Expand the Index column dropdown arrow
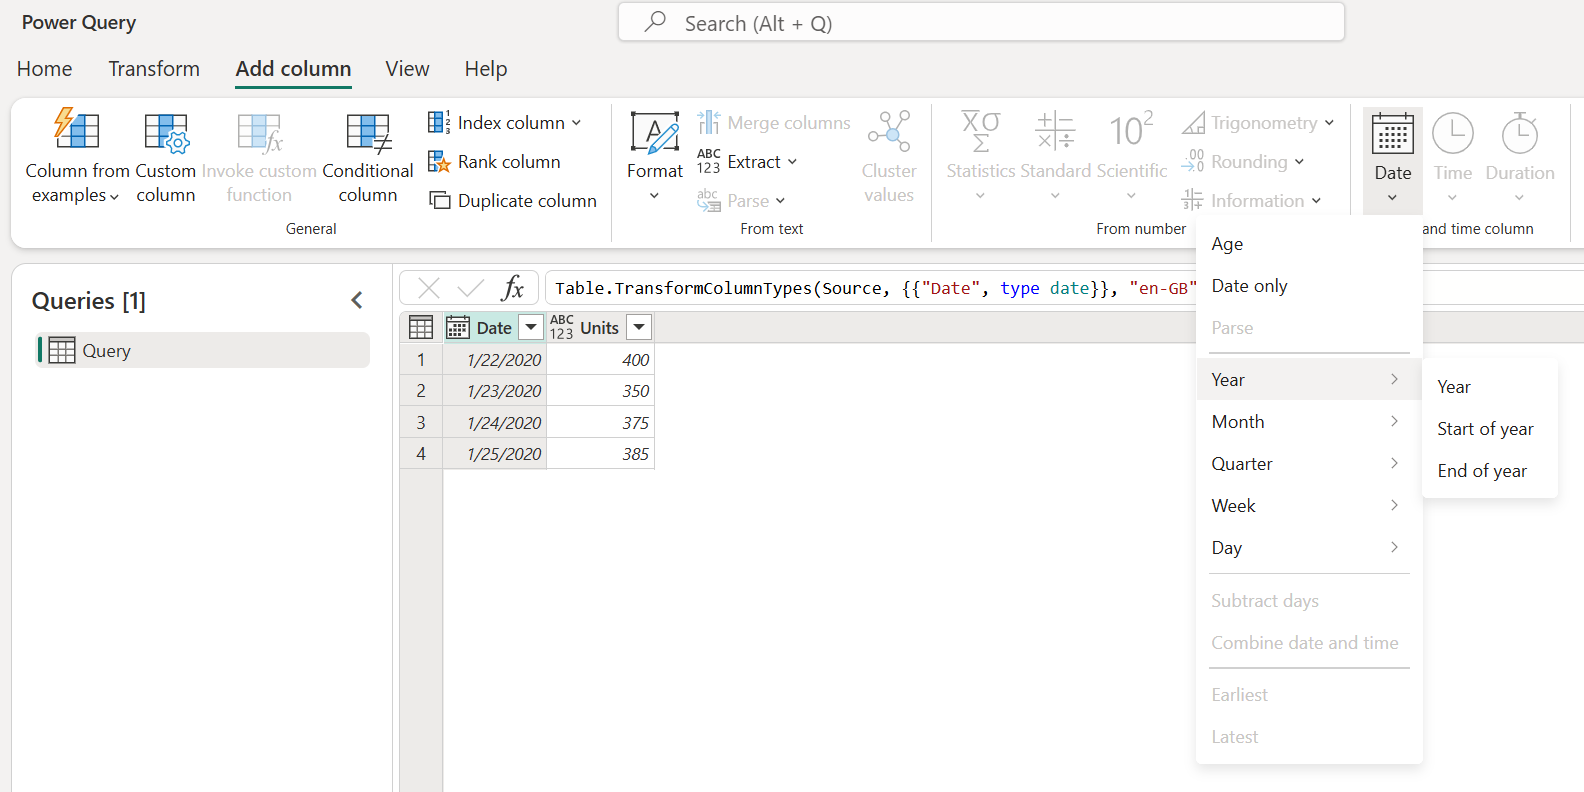The image size is (1584, 792). coord(576,123)
